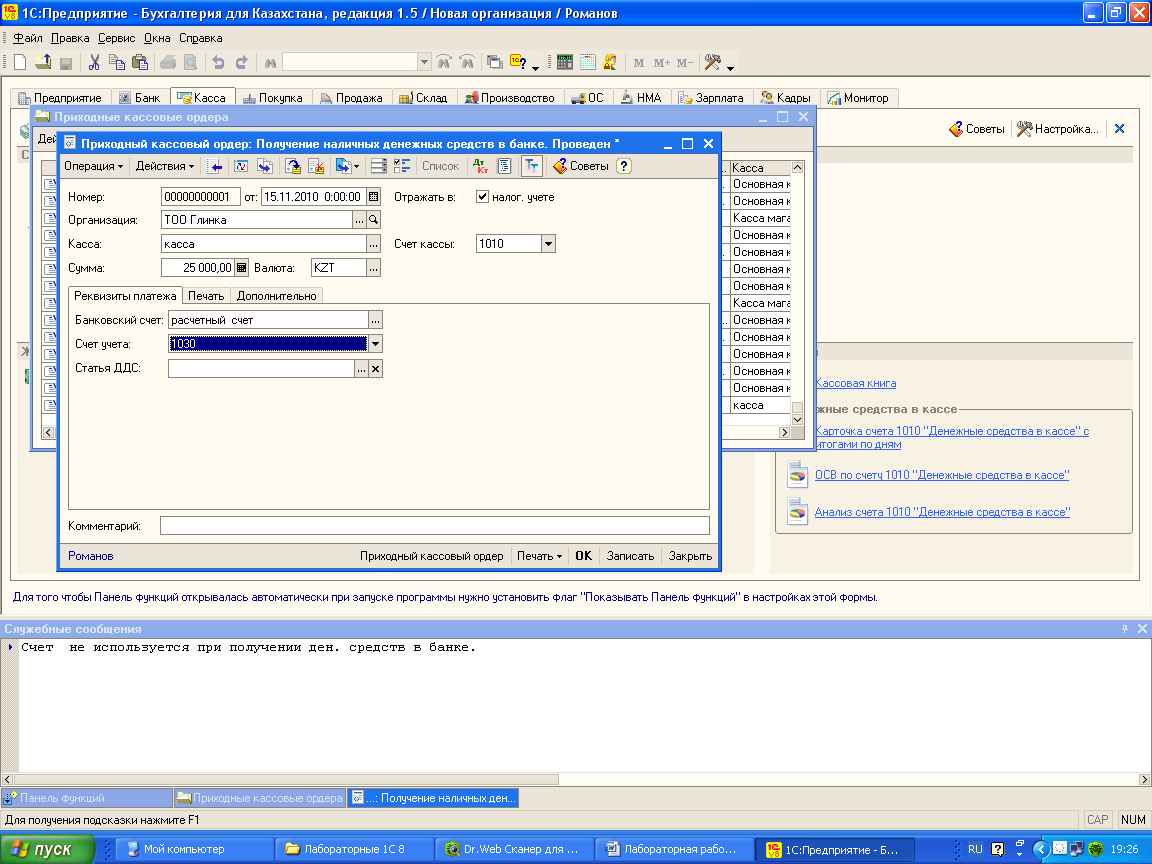Open ОСВ по счету 1010 link
This screenshot has width=1152, height=864.
[x=942, y=475]
